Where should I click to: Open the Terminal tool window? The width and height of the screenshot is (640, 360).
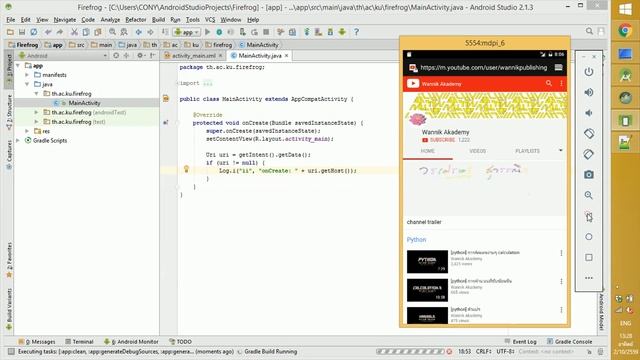tap(79, 342)
